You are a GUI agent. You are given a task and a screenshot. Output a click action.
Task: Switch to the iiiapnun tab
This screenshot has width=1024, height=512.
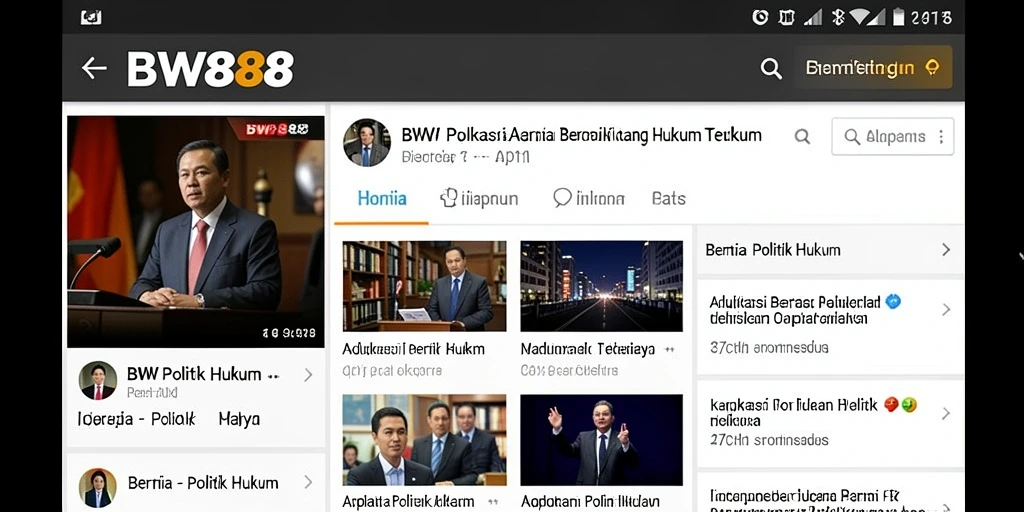(479, 199)
